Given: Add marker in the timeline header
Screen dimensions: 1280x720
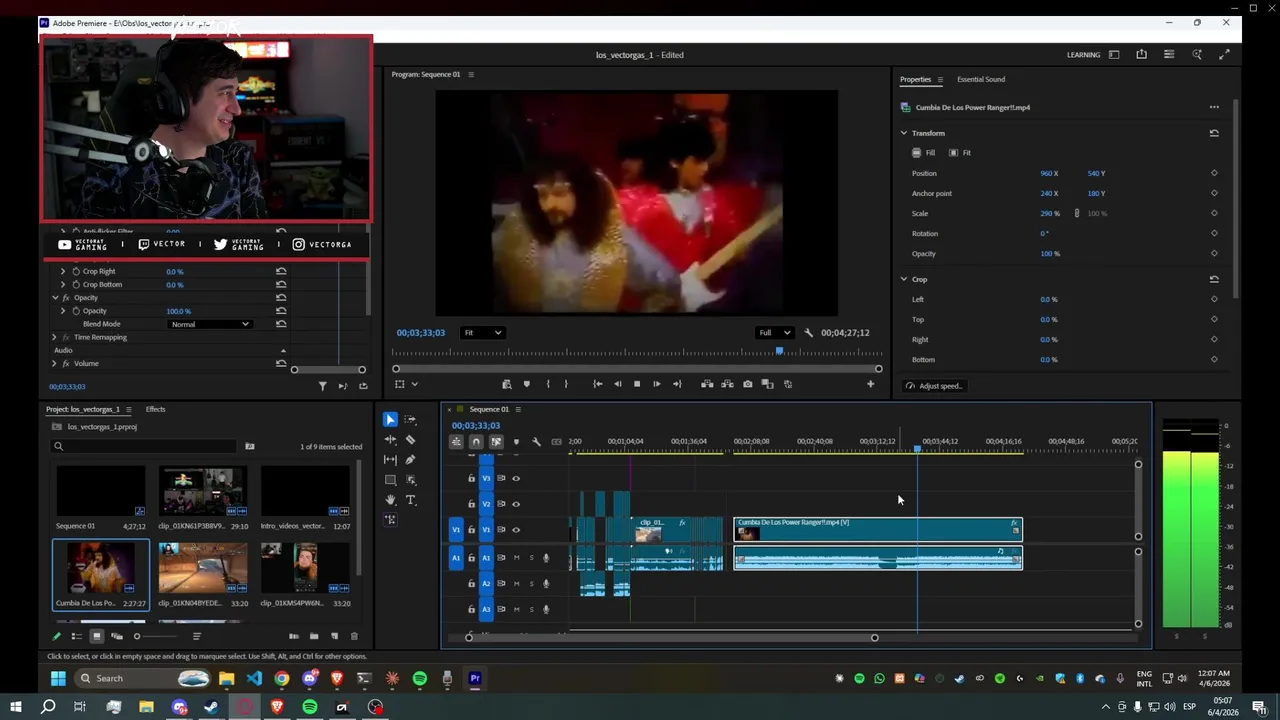Looking at the screenshot, I should click(516, 442).
